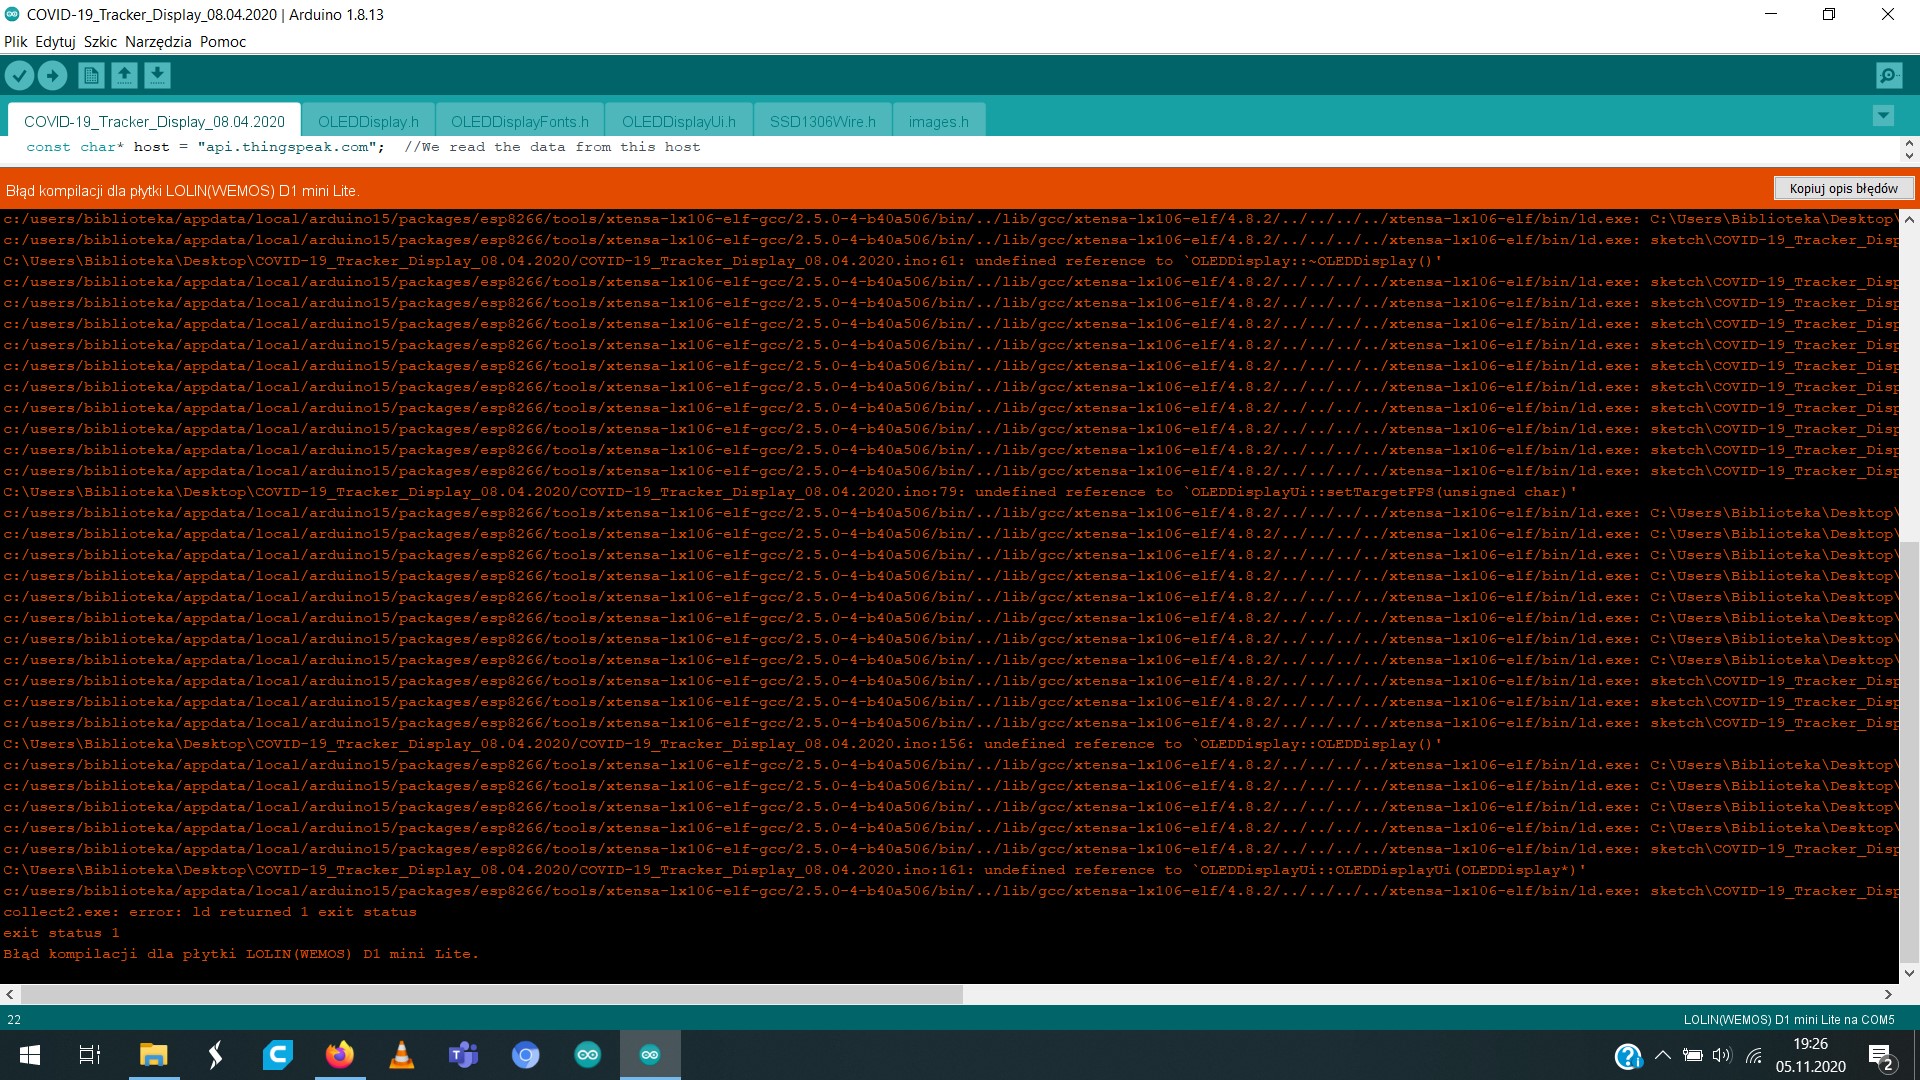The image size is (1920, 1080).
Task: Open File Explorer from the taskbar
Action: [x=153, y=1055]
